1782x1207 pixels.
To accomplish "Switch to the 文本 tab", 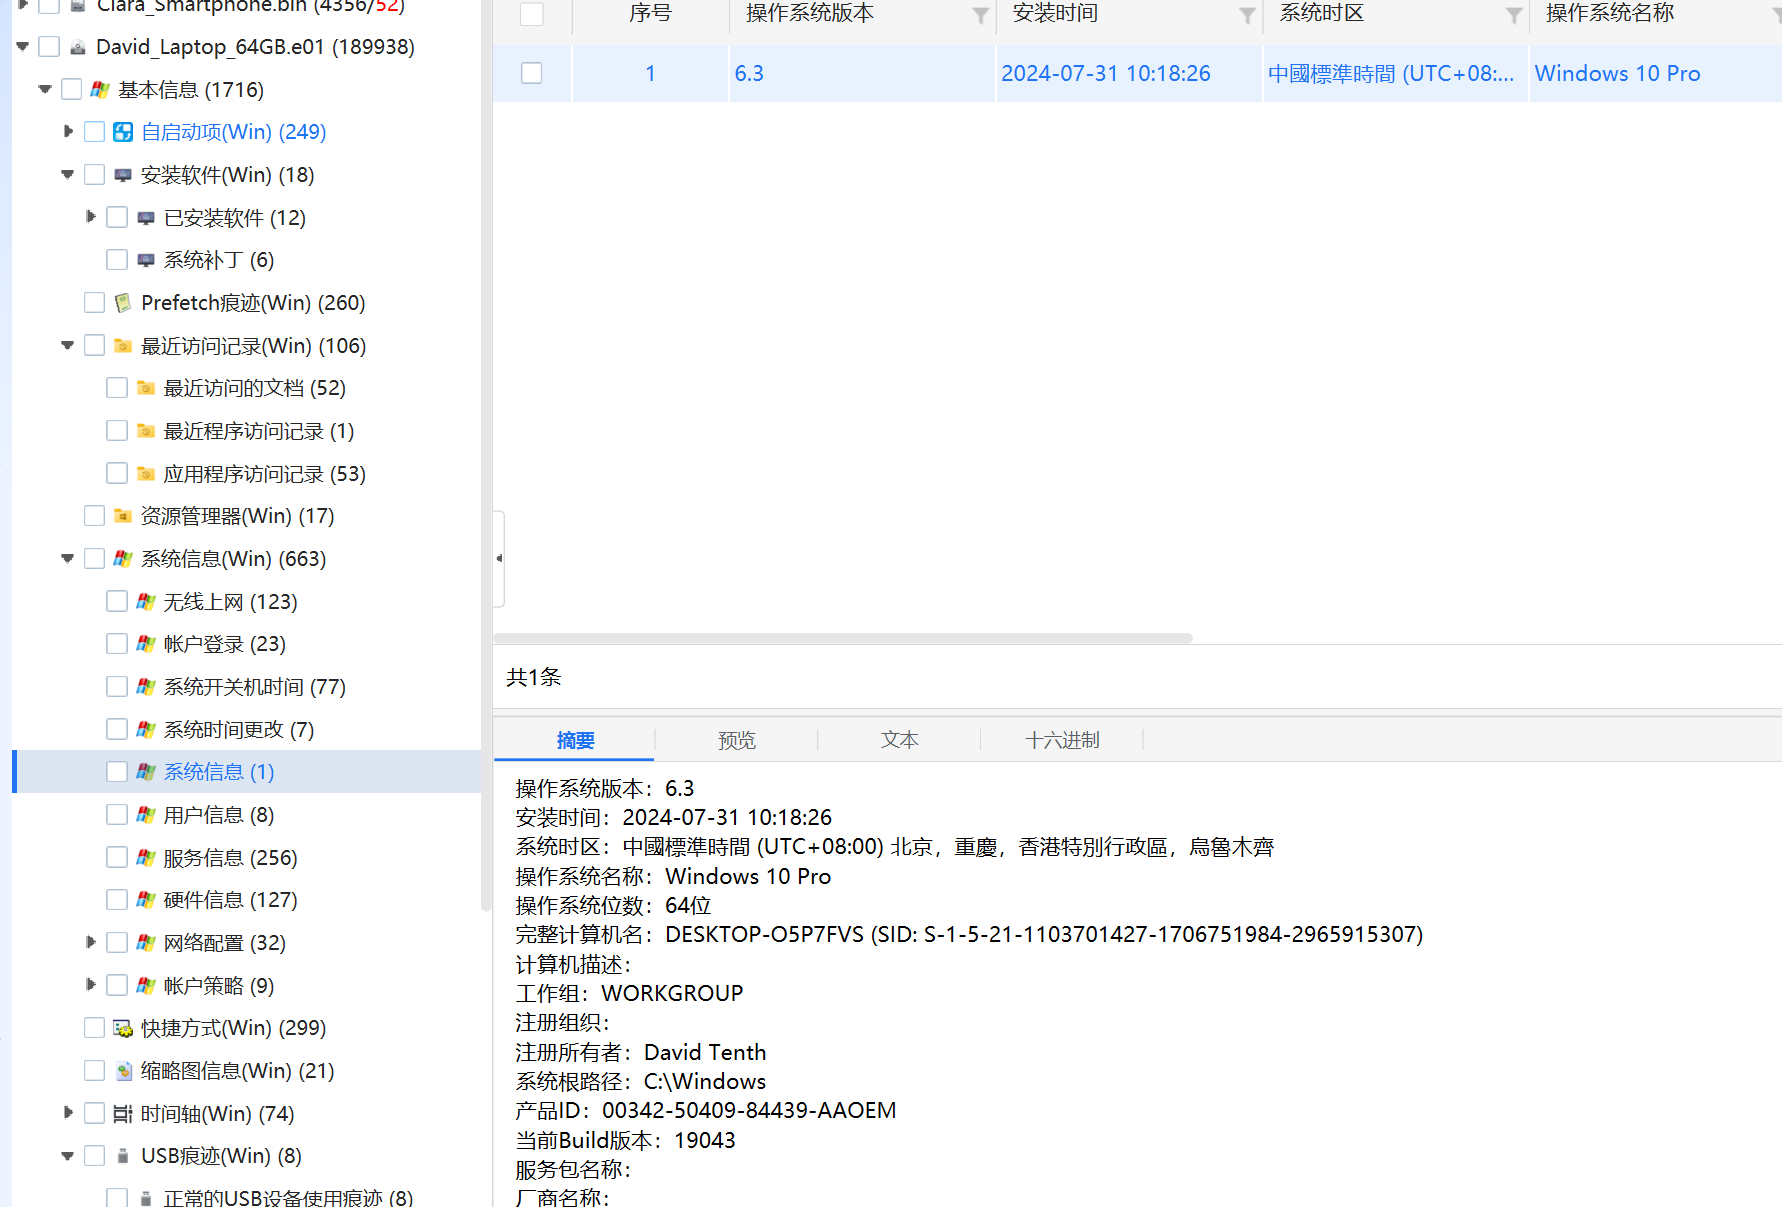I will tap(899, 740).
